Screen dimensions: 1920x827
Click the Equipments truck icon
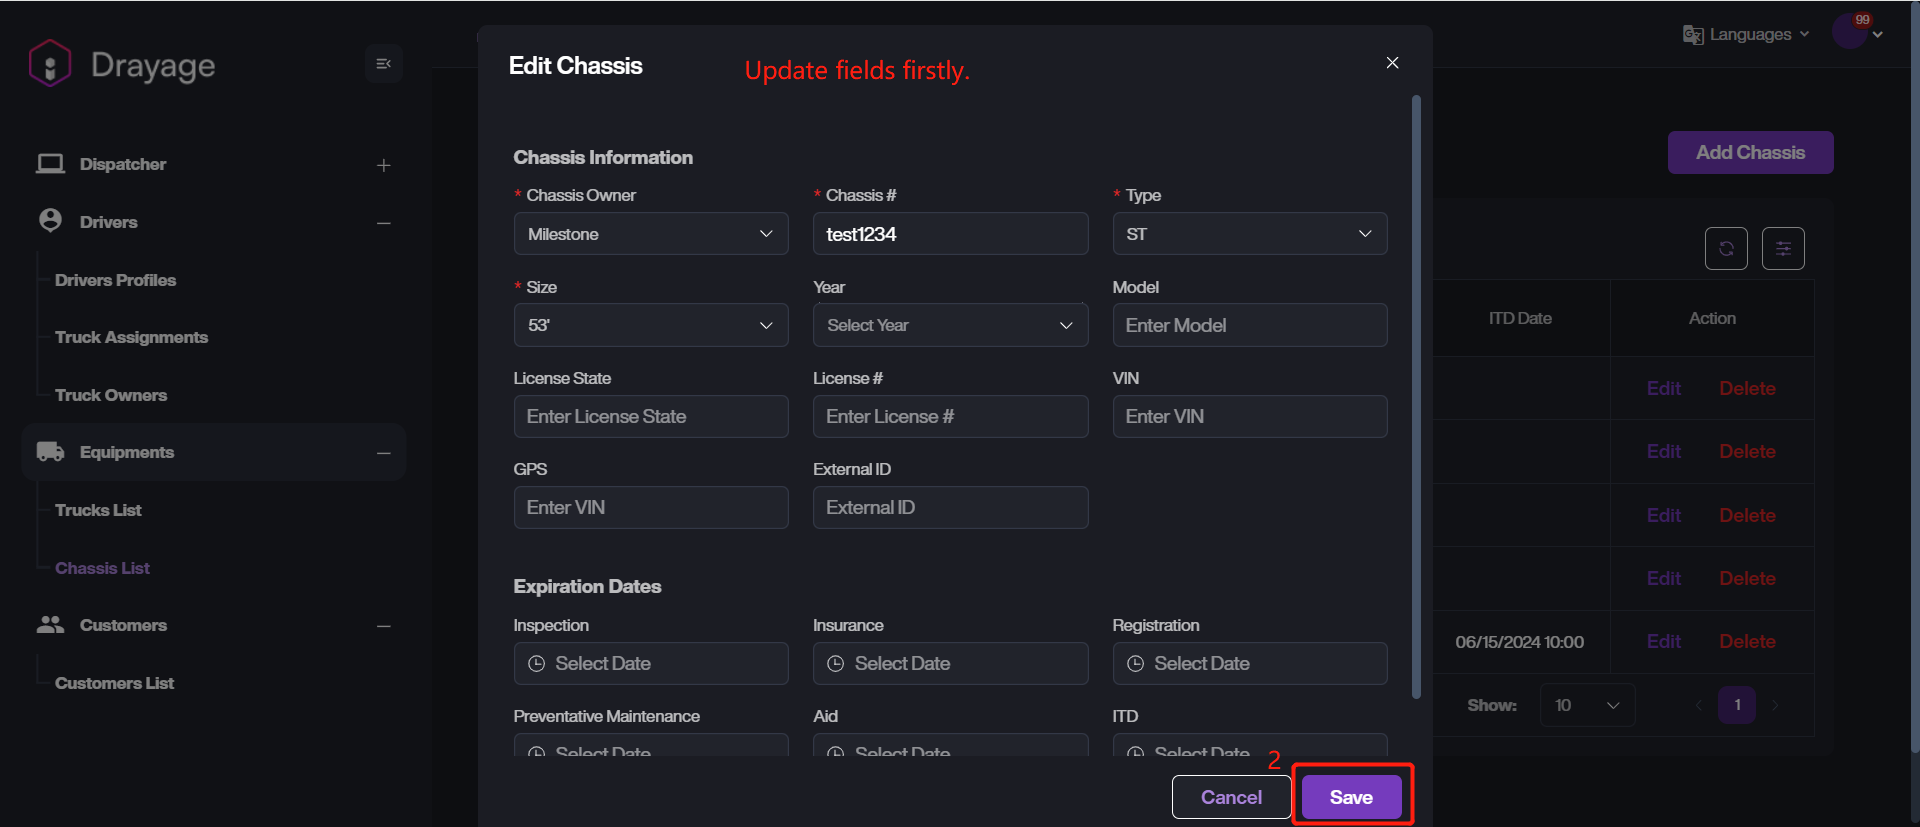click(x=50, y=452)
